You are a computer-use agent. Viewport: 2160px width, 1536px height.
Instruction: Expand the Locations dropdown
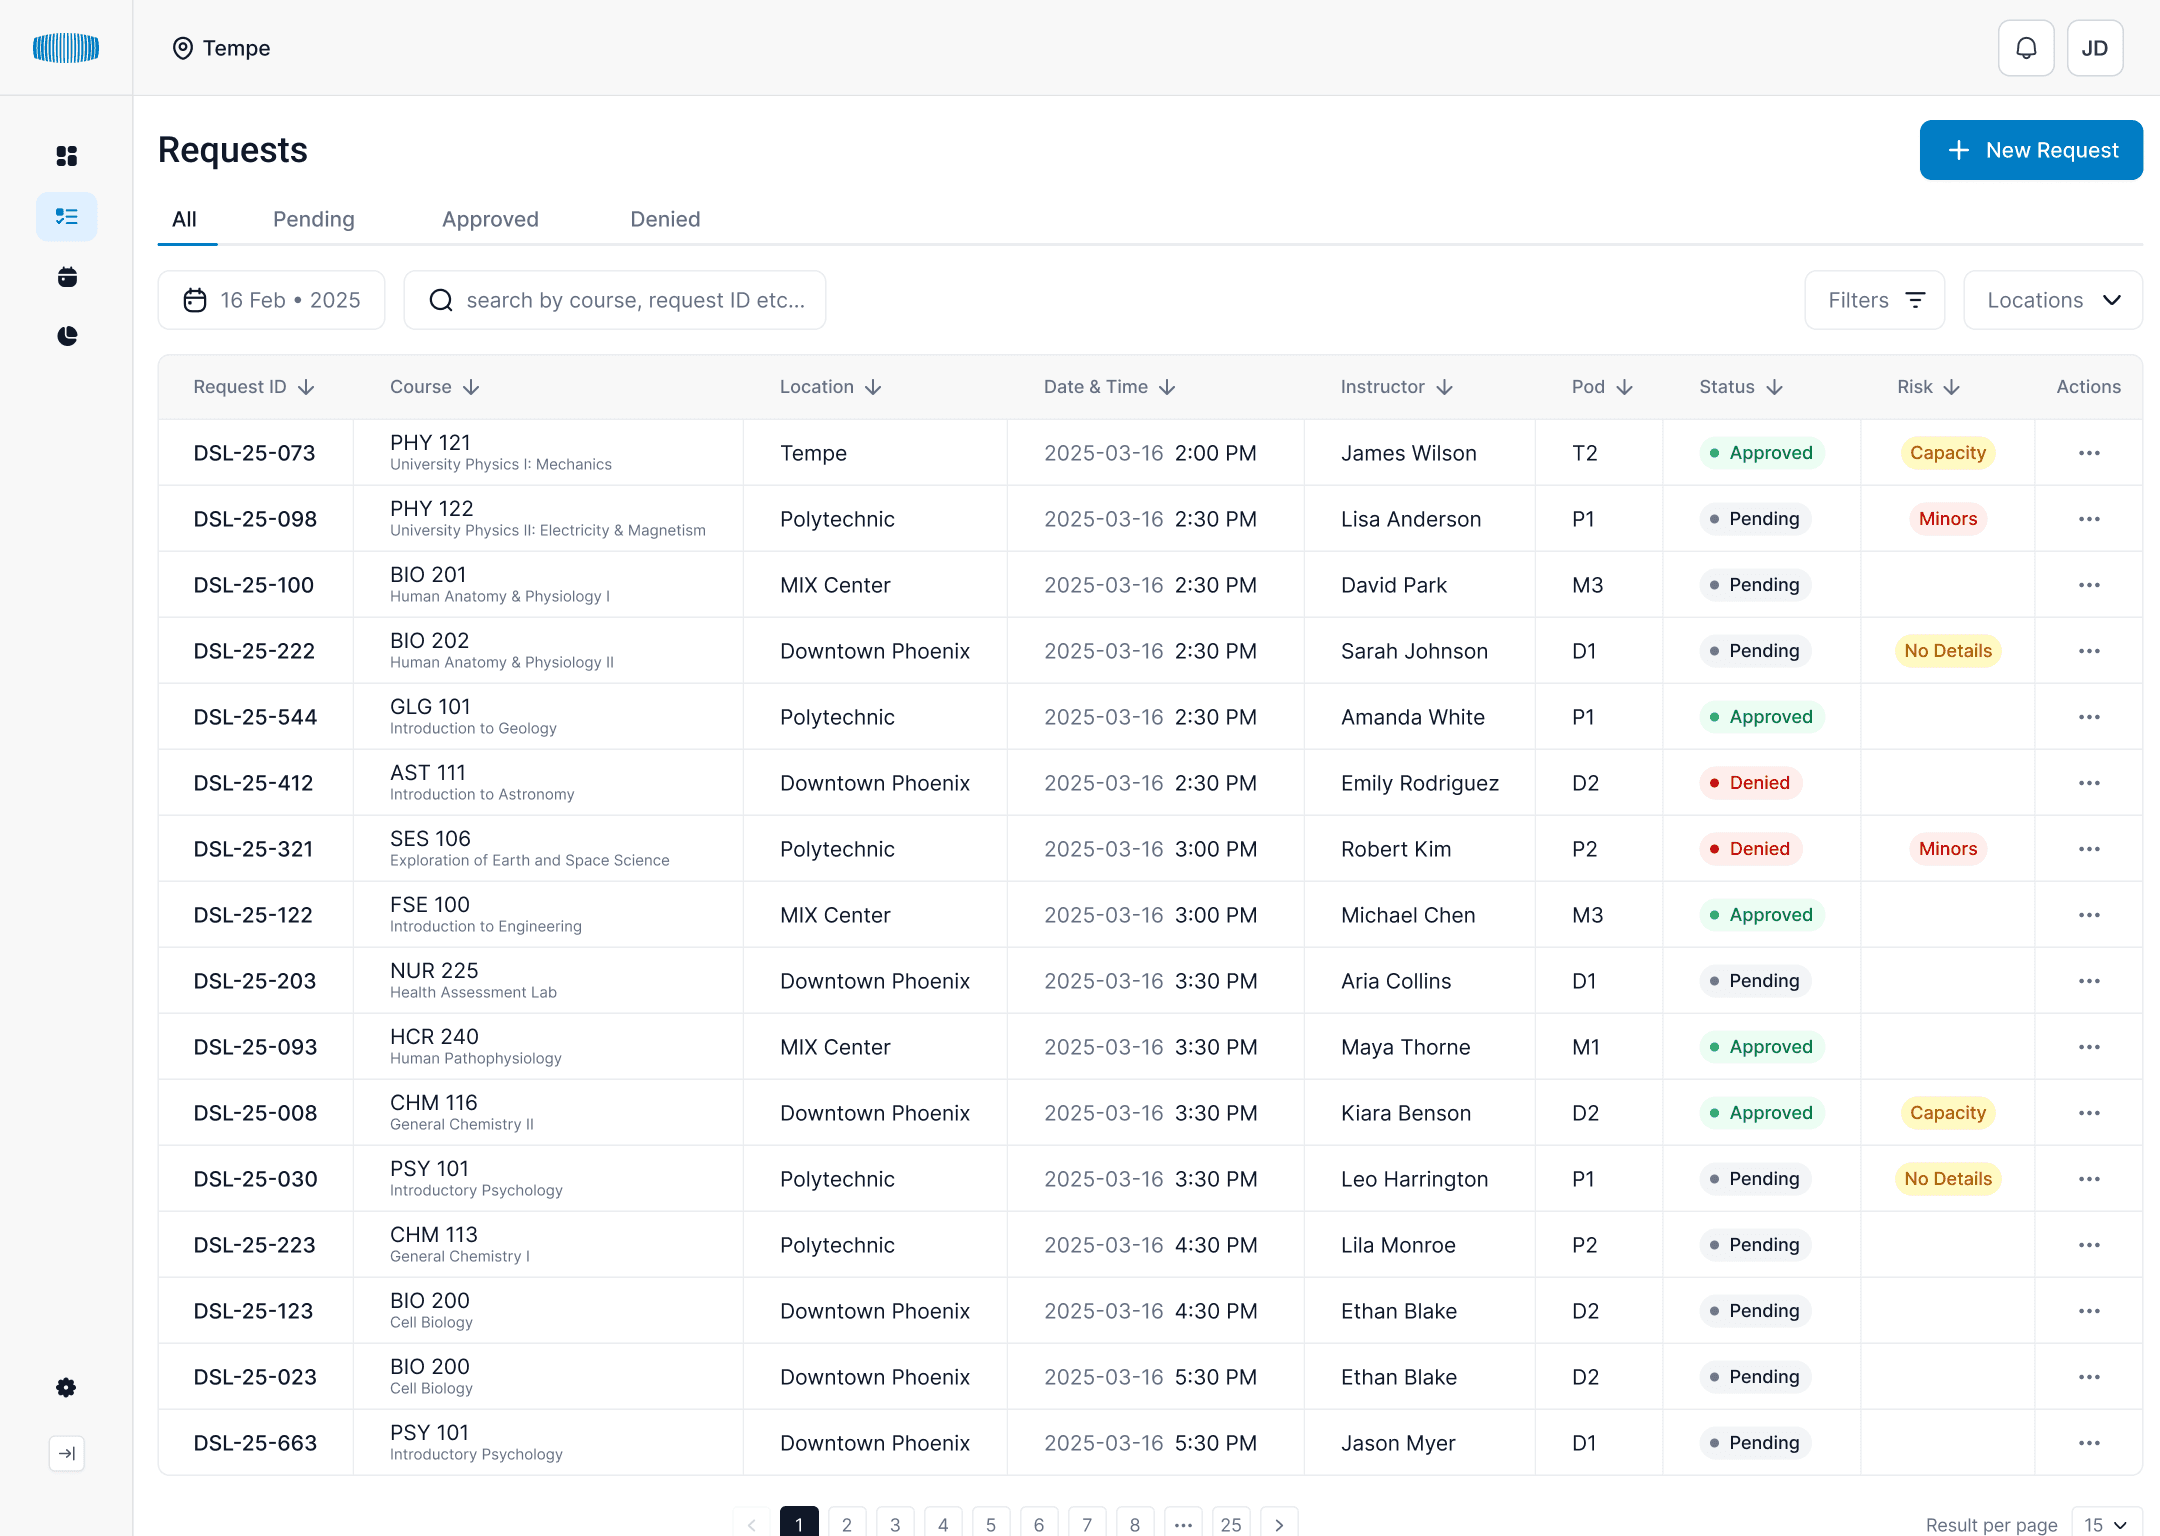pos(2052,300)
